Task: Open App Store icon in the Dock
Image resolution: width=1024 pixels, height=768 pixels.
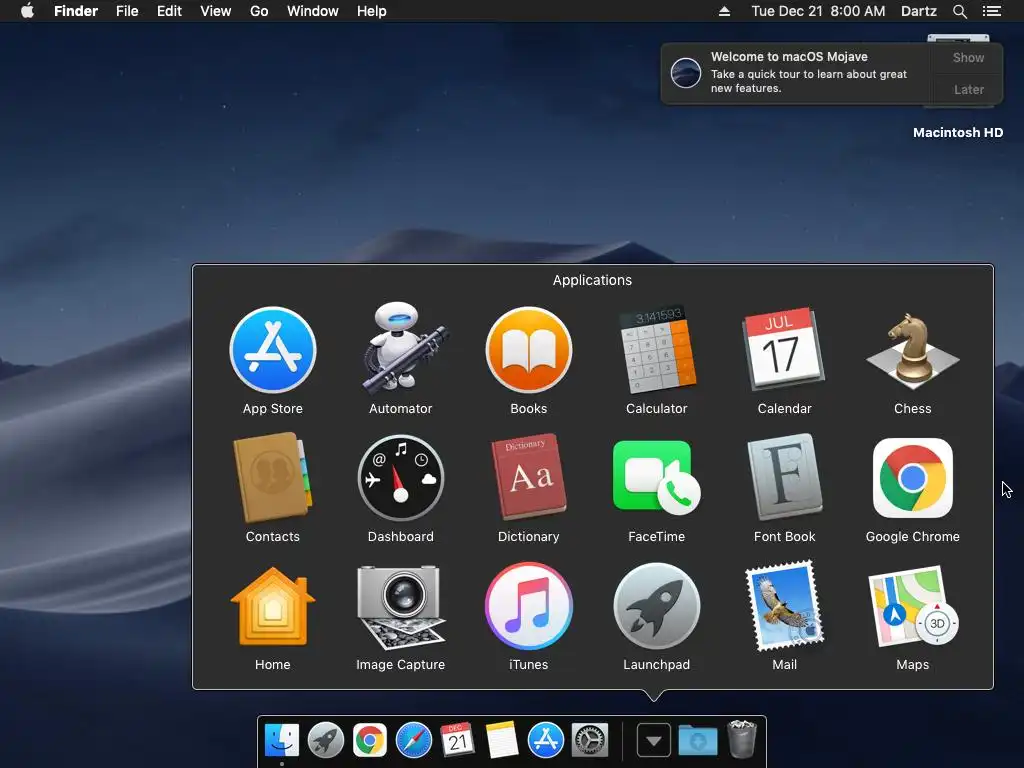Action: [x=545, y=741]
